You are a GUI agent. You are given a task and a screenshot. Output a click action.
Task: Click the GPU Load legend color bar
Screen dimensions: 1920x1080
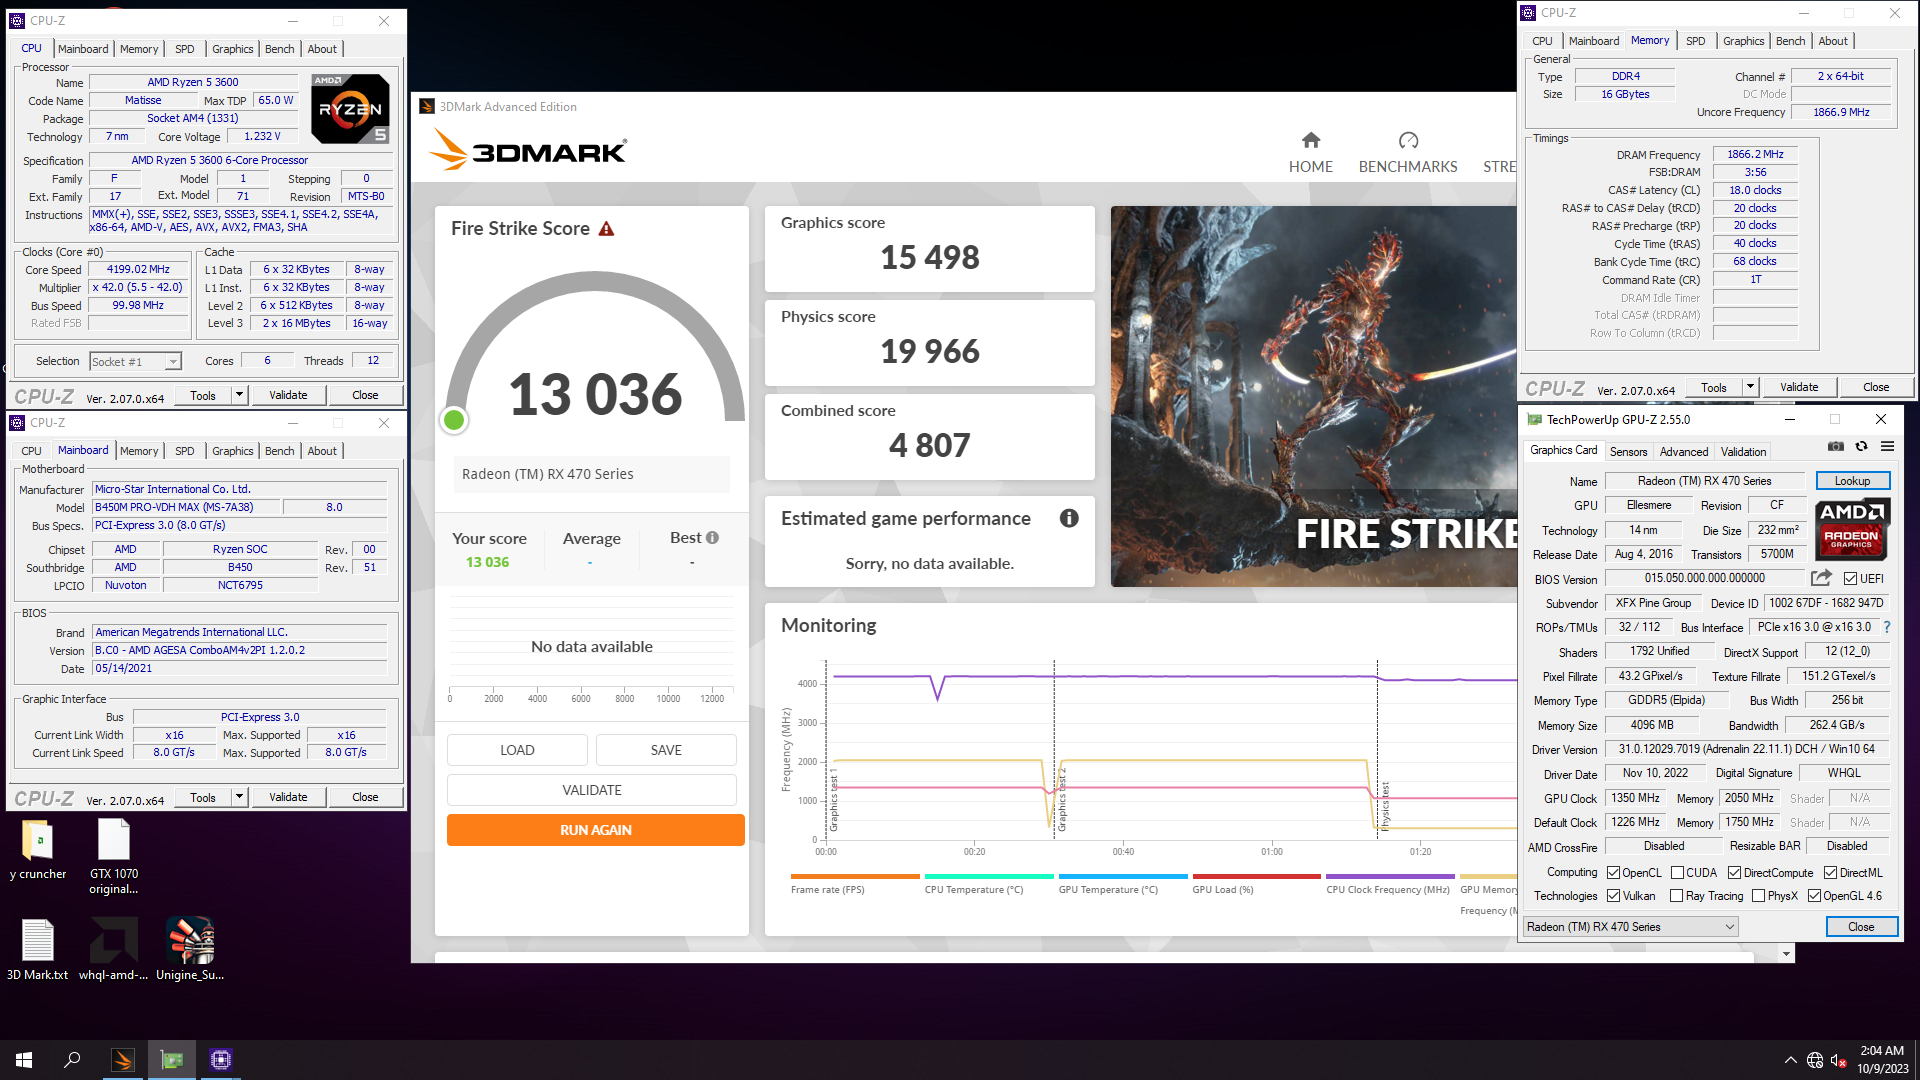point(1257,876)
